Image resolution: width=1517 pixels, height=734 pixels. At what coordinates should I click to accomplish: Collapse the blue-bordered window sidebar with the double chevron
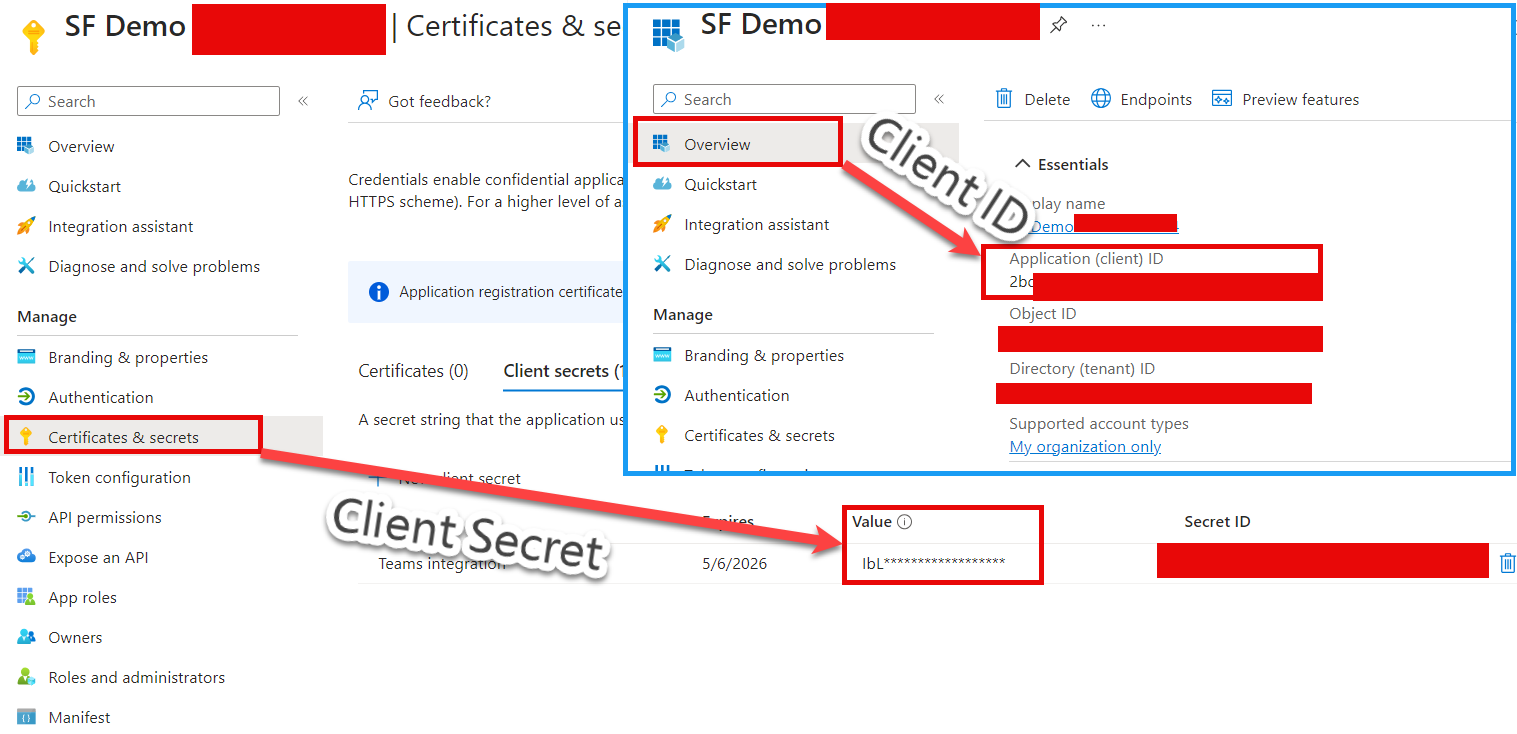(939, 99)
